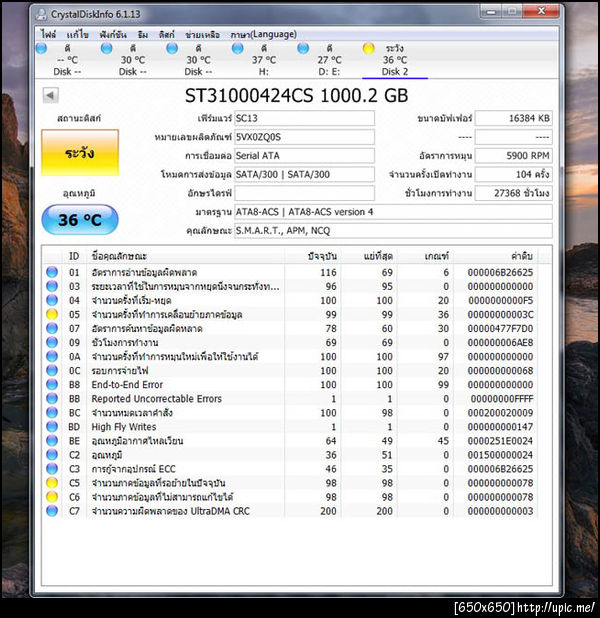Open the ธีม (Theme) menu
This screenshot has height=618, width=600.
coord(143,35)
